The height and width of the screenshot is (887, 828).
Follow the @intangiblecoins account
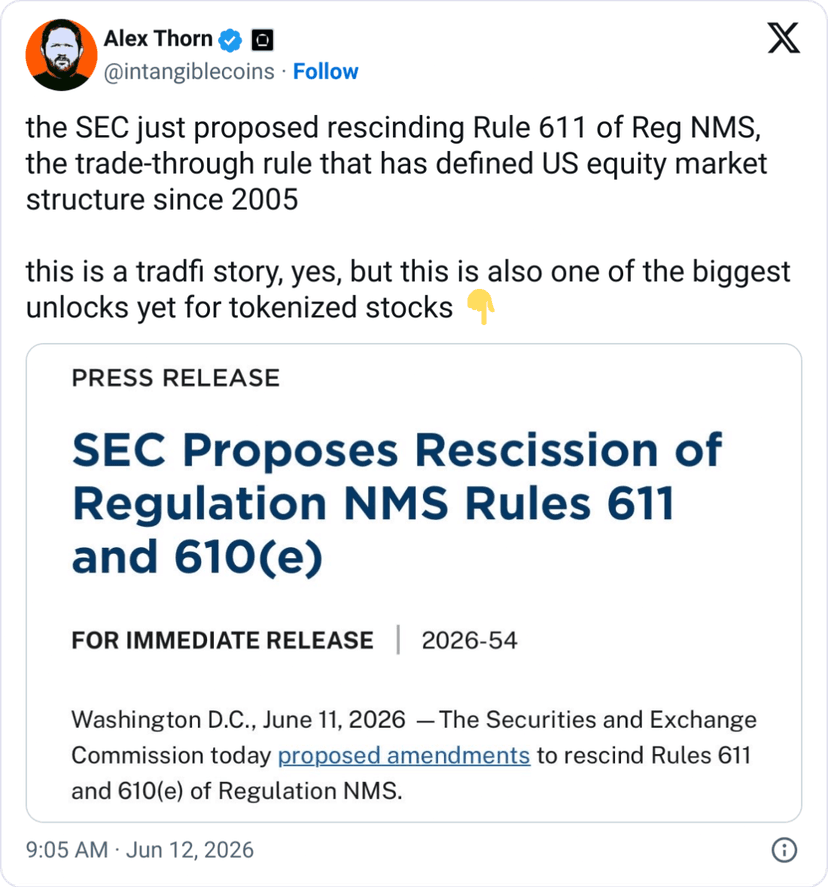(325, 72)
